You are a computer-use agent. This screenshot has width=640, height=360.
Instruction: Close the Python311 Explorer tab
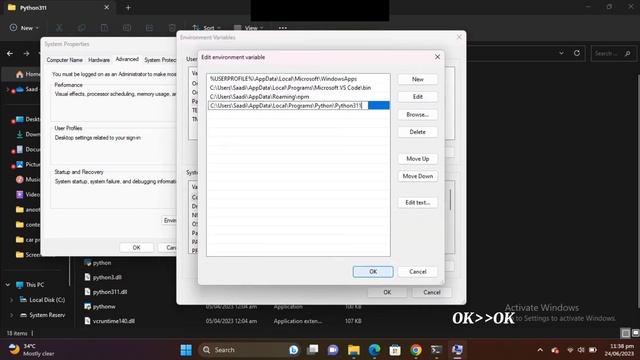coord(107,7)
